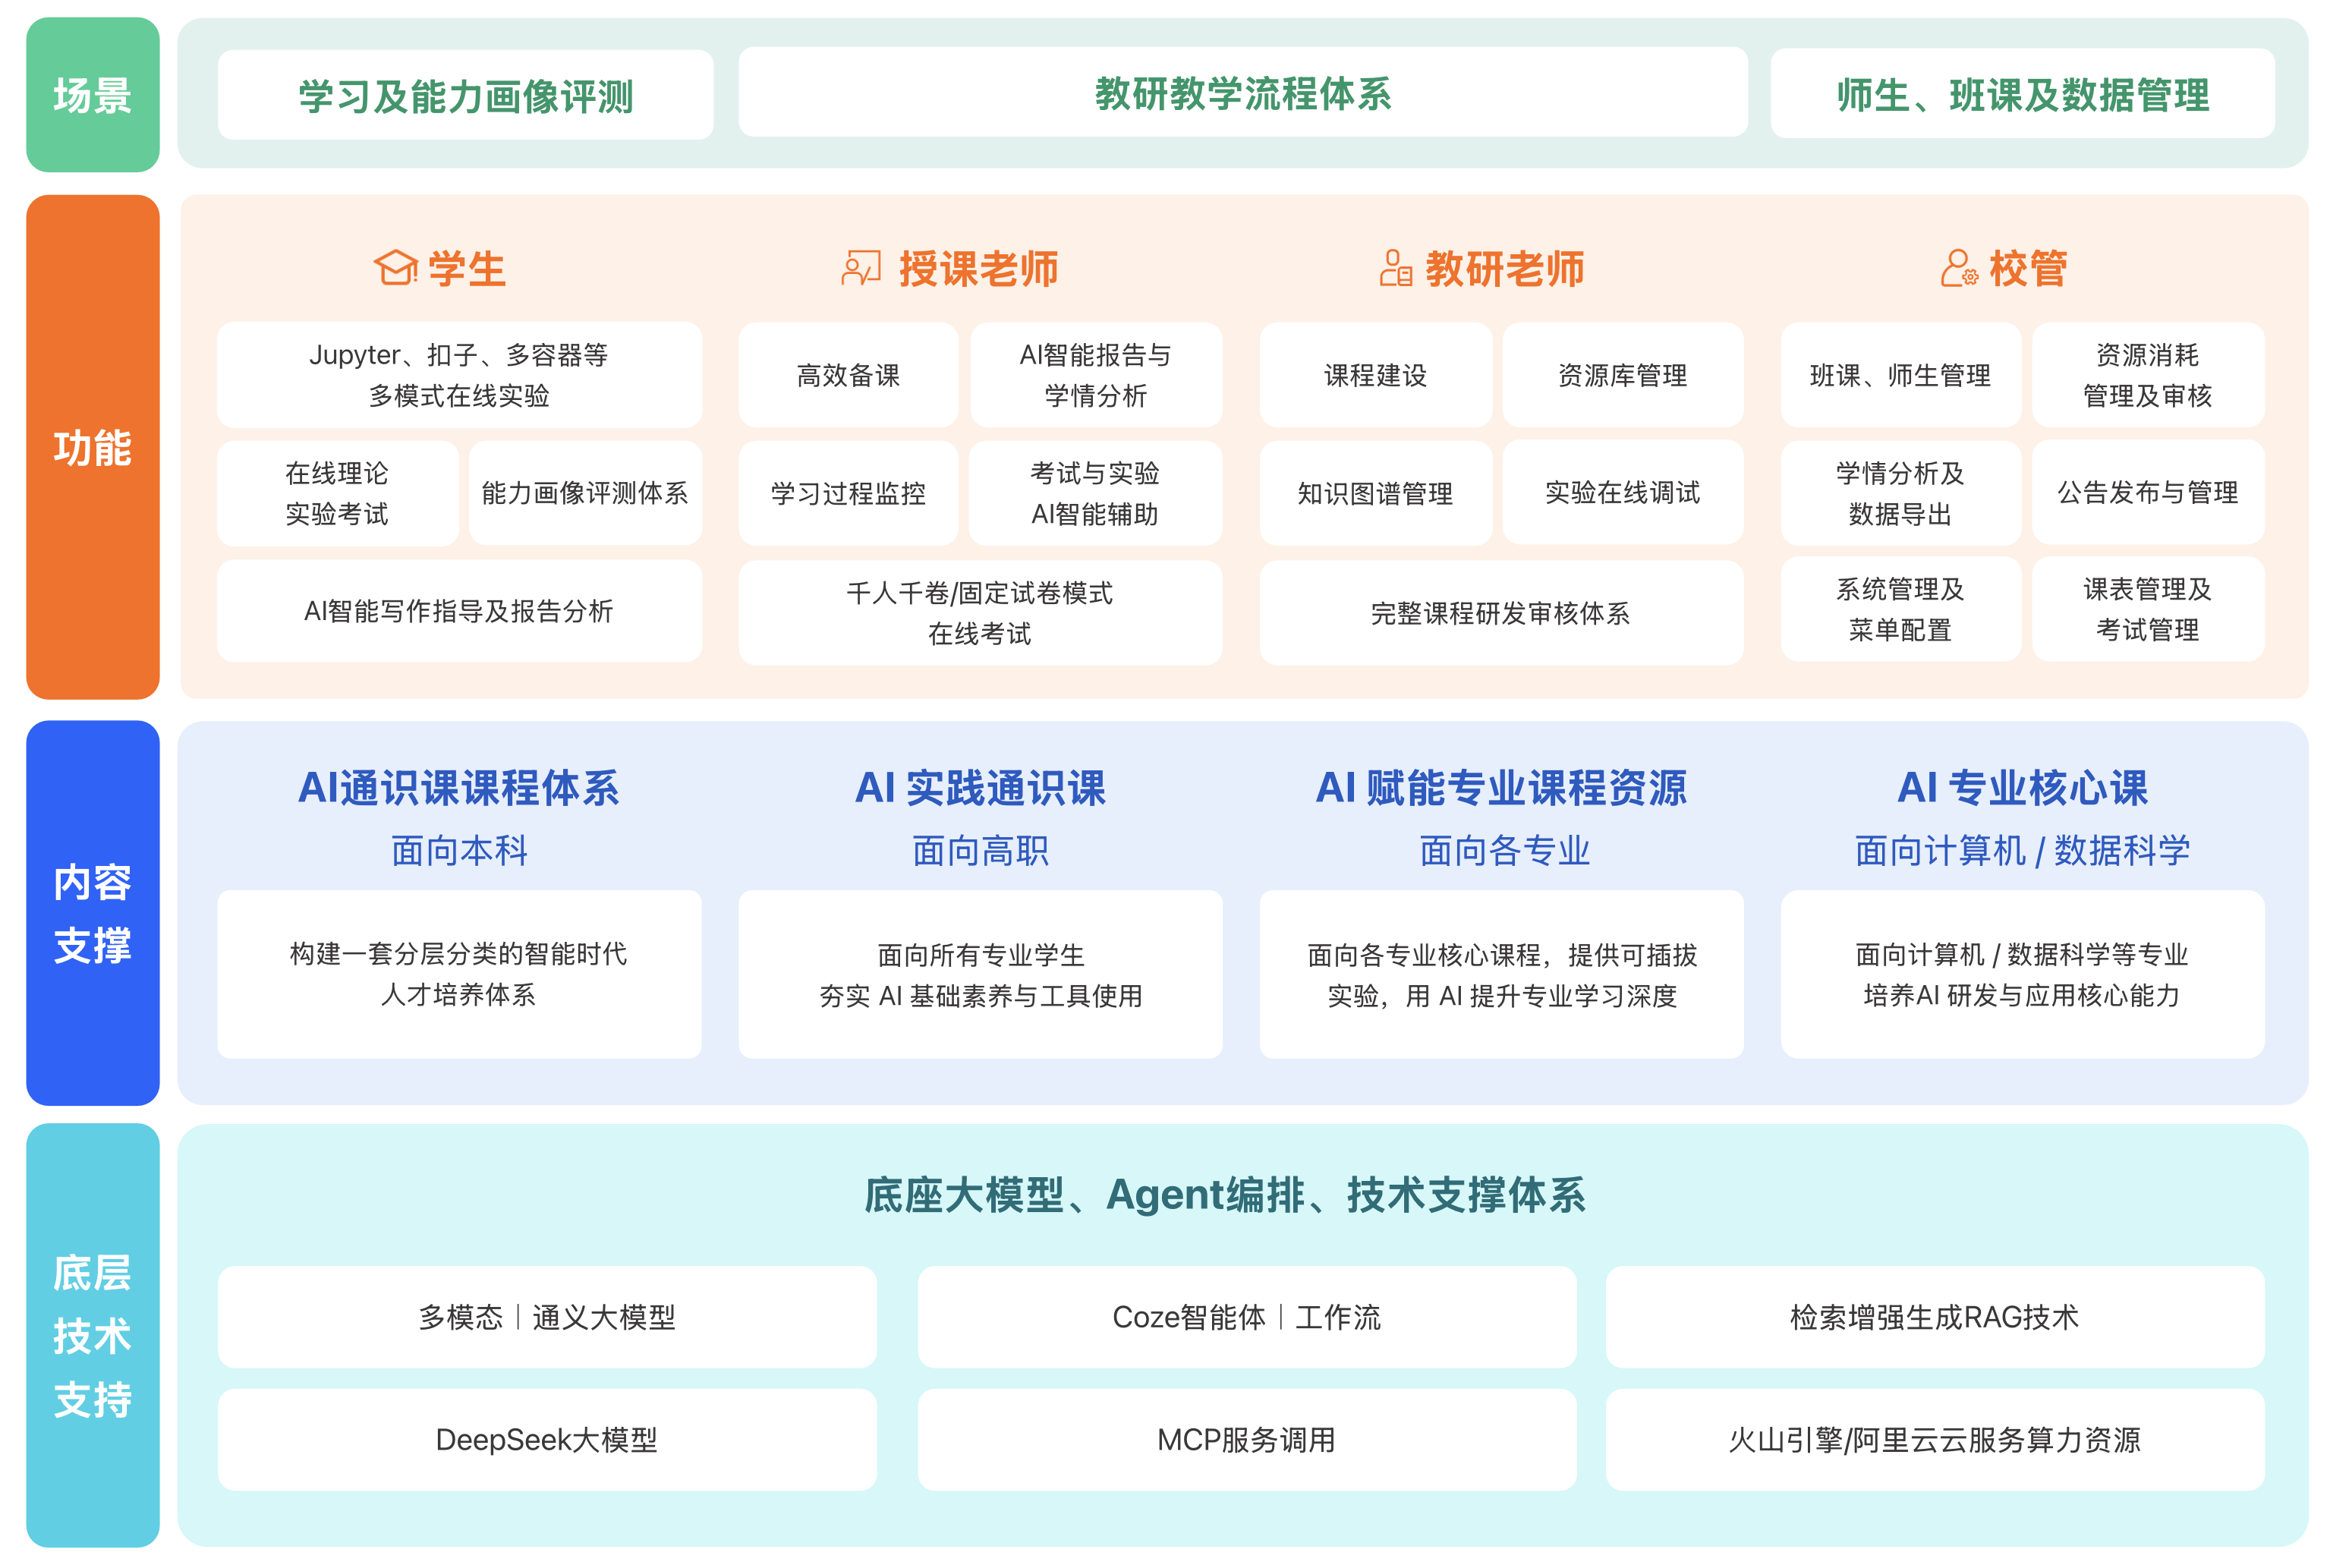Click the AI 专业核心课 heading
The height and width of the screenshot is (1568, 2330).
(2021, 788)
